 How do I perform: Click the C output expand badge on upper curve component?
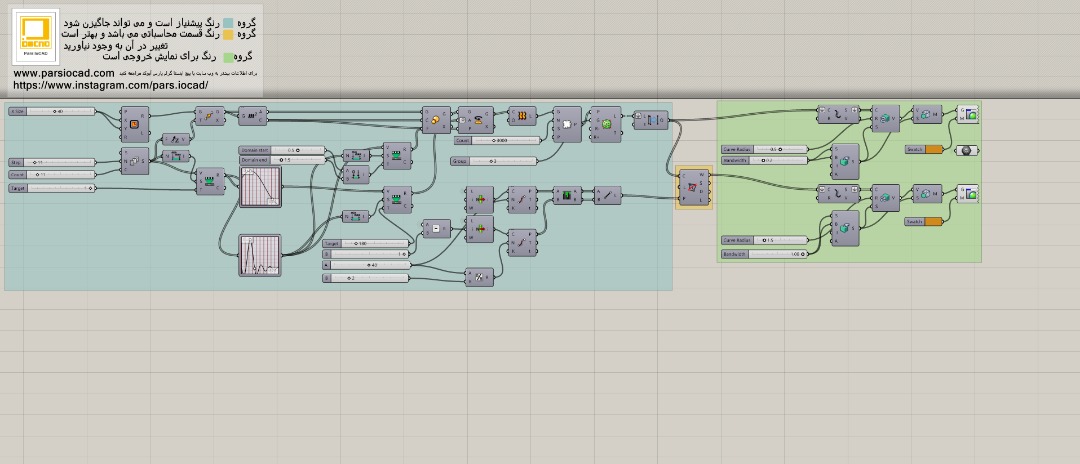[821, 110]
